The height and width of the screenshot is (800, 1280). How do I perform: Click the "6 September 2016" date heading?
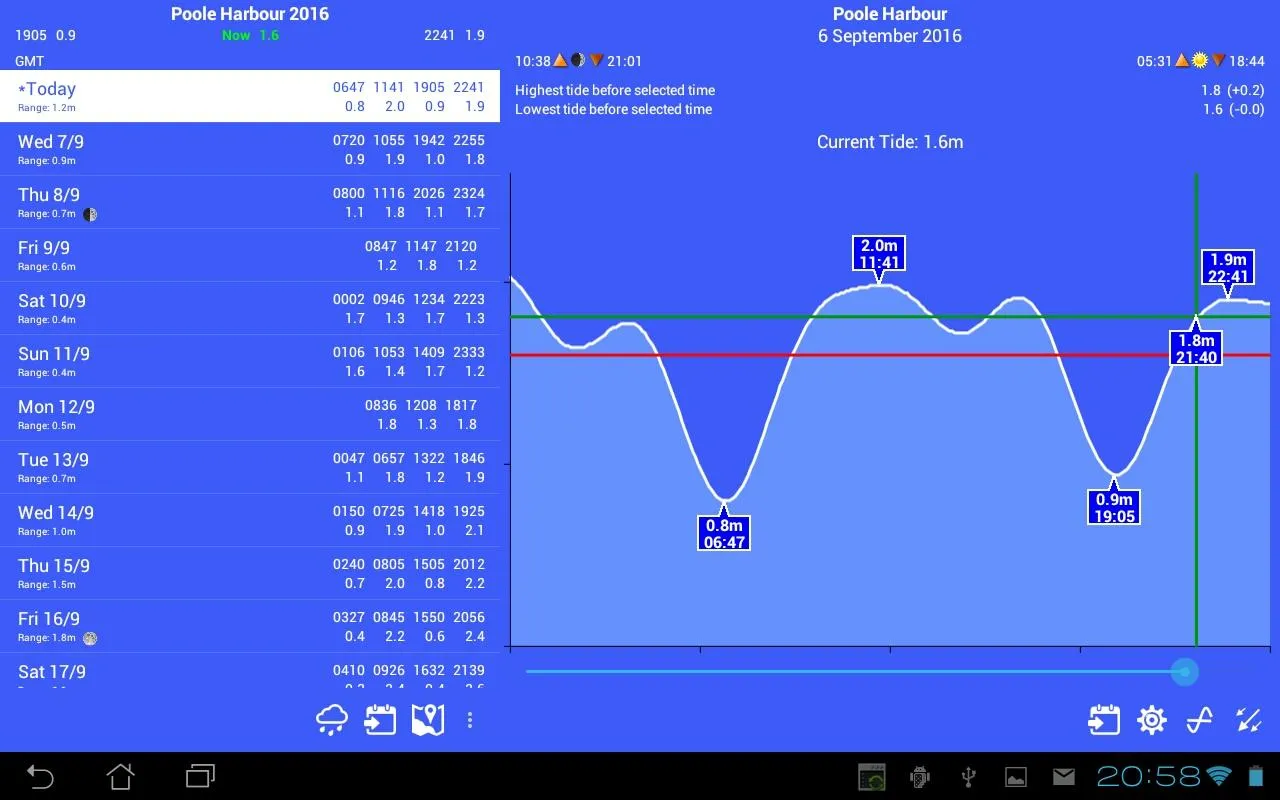pyautogui.click(x=890, y=36)
